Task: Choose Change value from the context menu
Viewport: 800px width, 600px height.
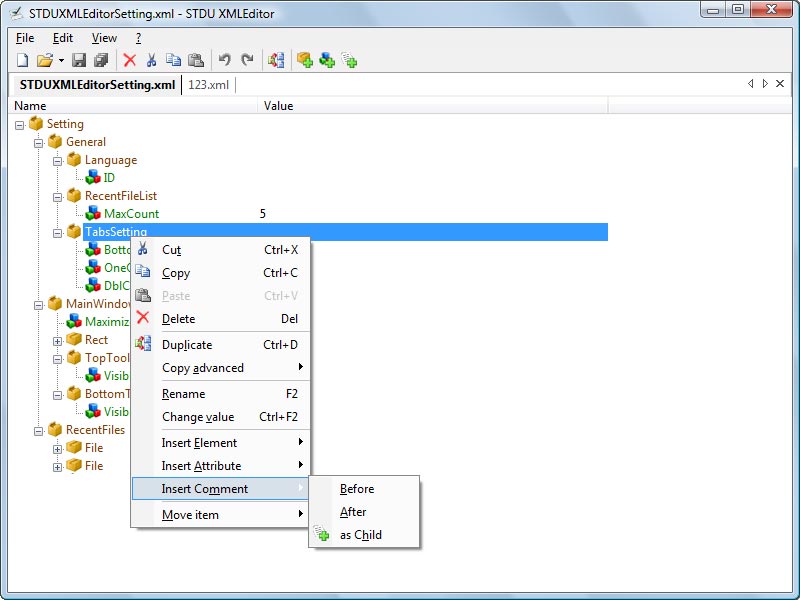Action: [x=221, y=417]
